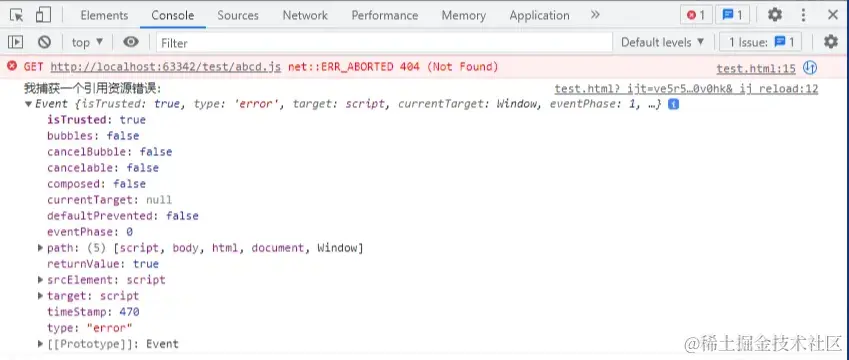Select the bubbles: false property row
Viewport: 849px width, 360px height.
pos(93,136)
